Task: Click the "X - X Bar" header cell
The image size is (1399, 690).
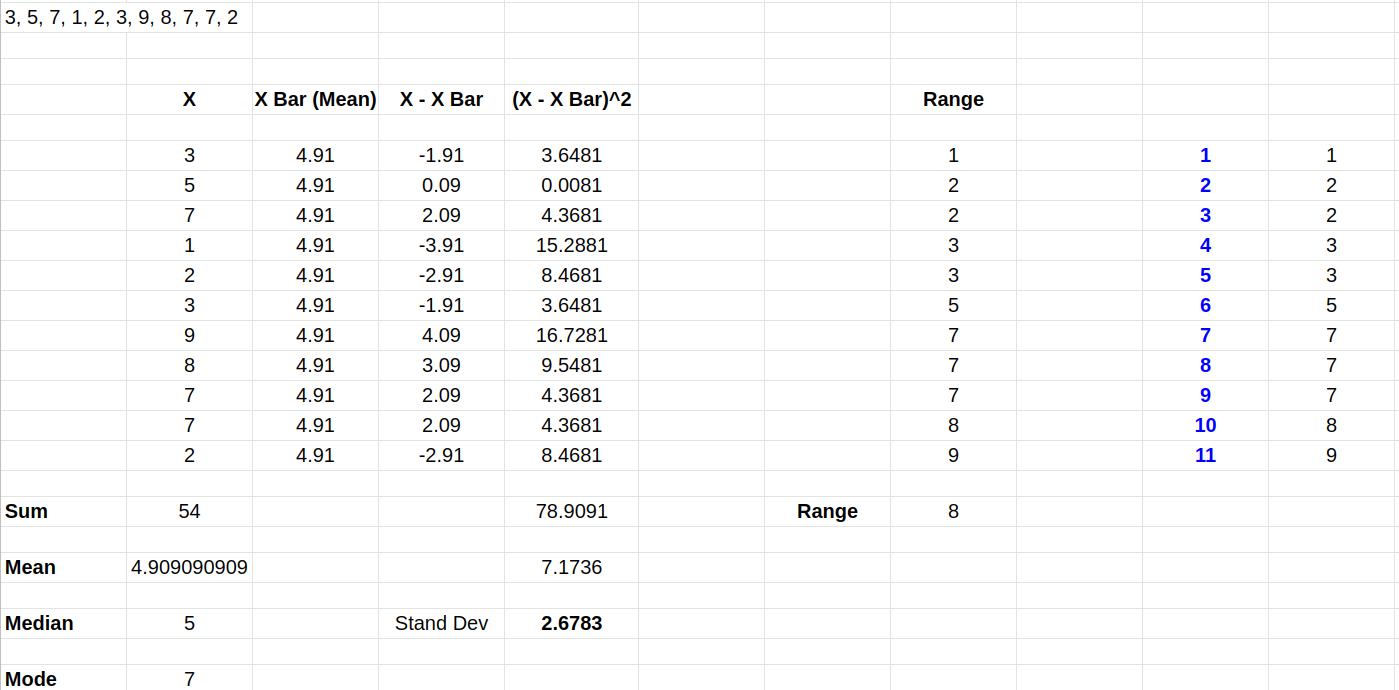Action: click(x=441, y=99)
